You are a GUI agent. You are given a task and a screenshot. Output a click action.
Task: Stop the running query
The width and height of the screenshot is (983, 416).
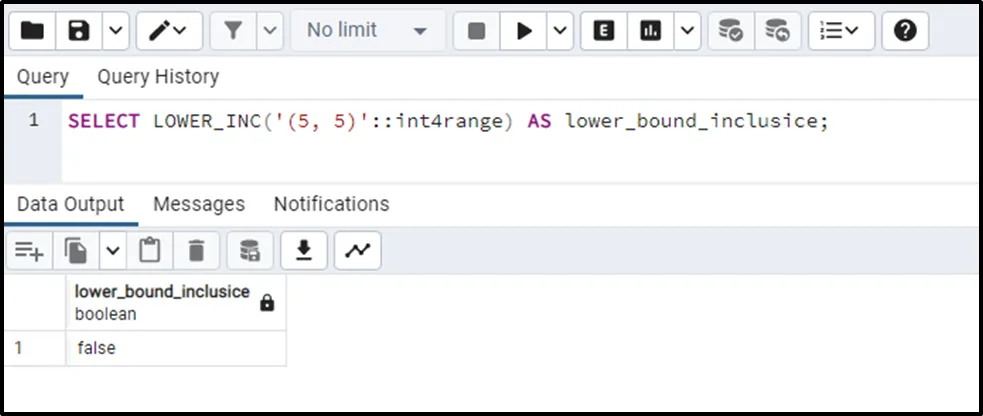point(477,31)
